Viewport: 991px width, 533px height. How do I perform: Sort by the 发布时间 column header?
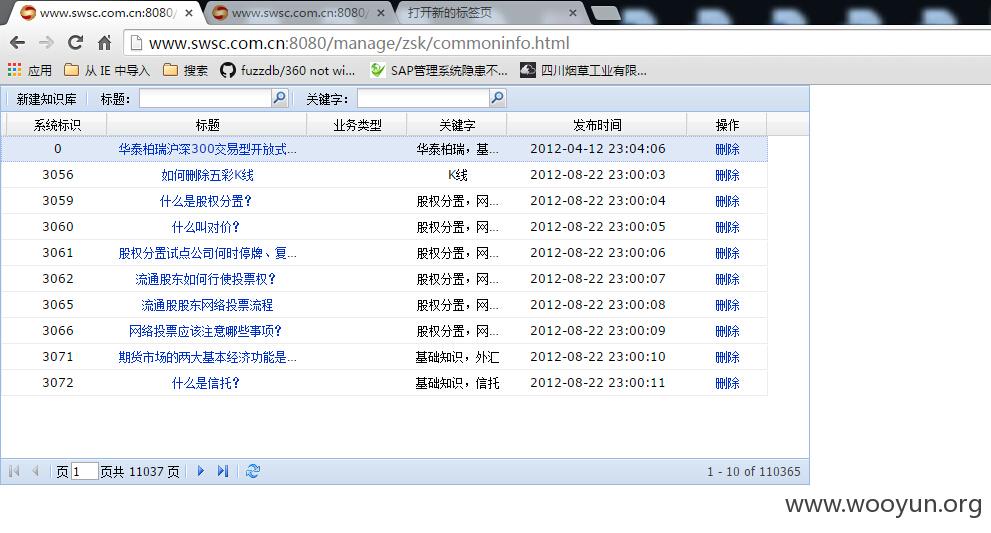tap(597, 125)
